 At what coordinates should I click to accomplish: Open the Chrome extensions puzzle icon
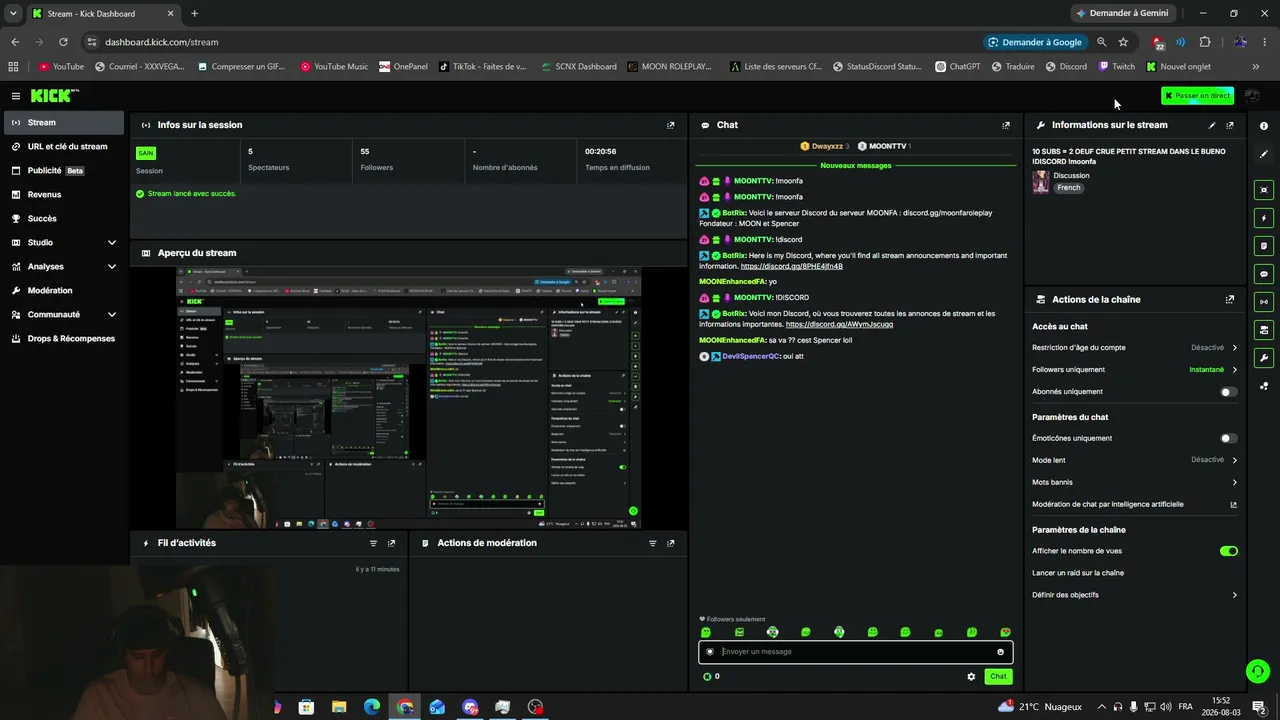pos(1205,42)
